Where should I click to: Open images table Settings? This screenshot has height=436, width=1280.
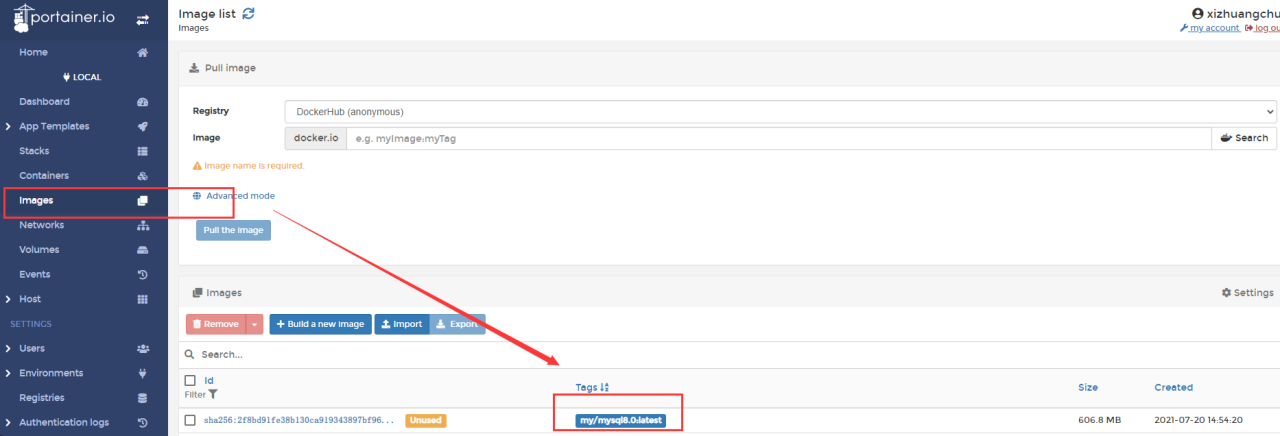(1248, 293)
